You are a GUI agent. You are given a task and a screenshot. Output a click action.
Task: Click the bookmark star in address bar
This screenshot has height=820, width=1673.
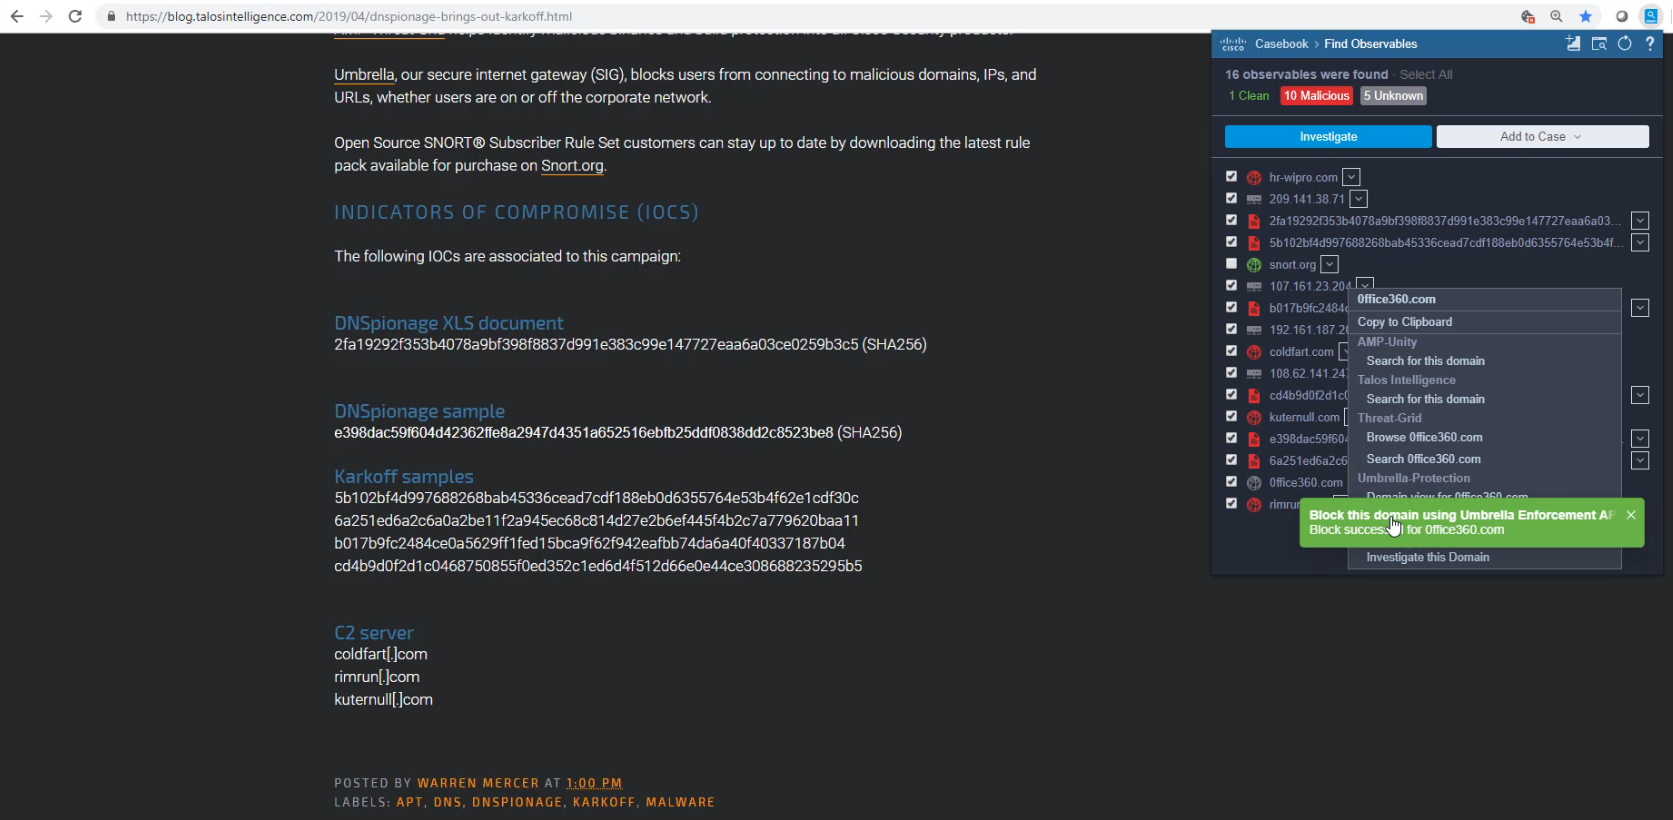coord(1585,16)
